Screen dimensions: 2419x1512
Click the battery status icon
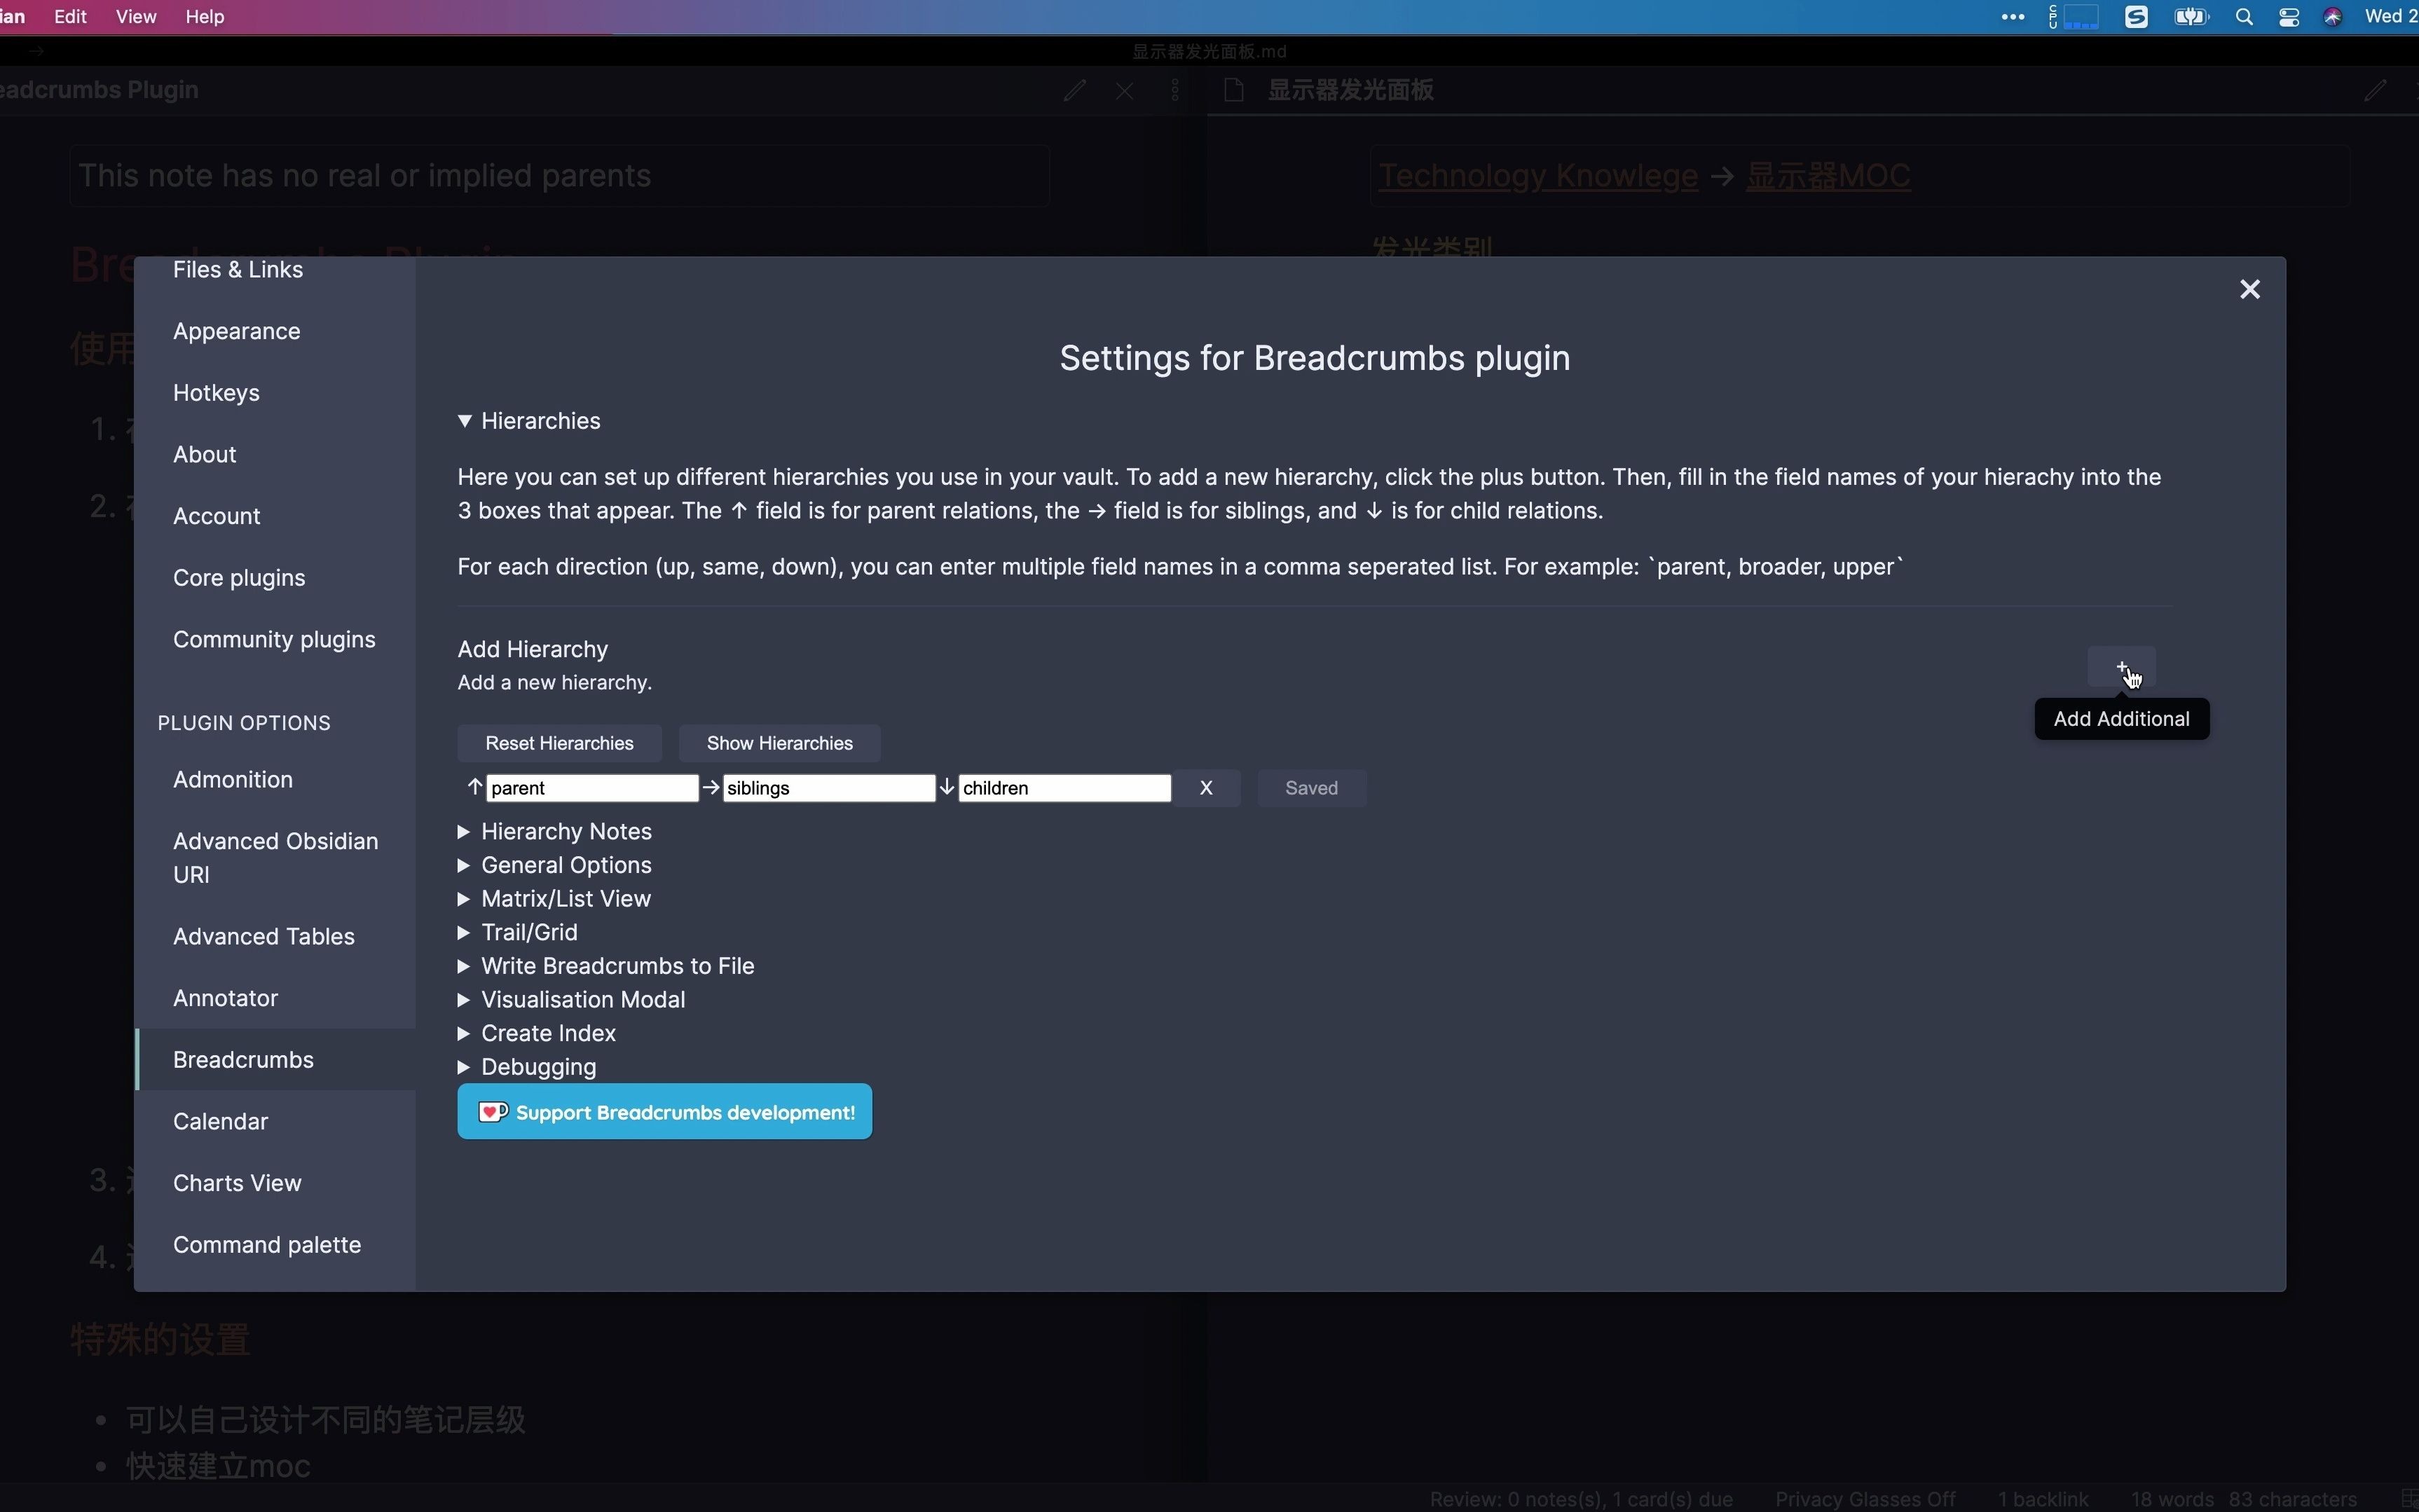2190,17
